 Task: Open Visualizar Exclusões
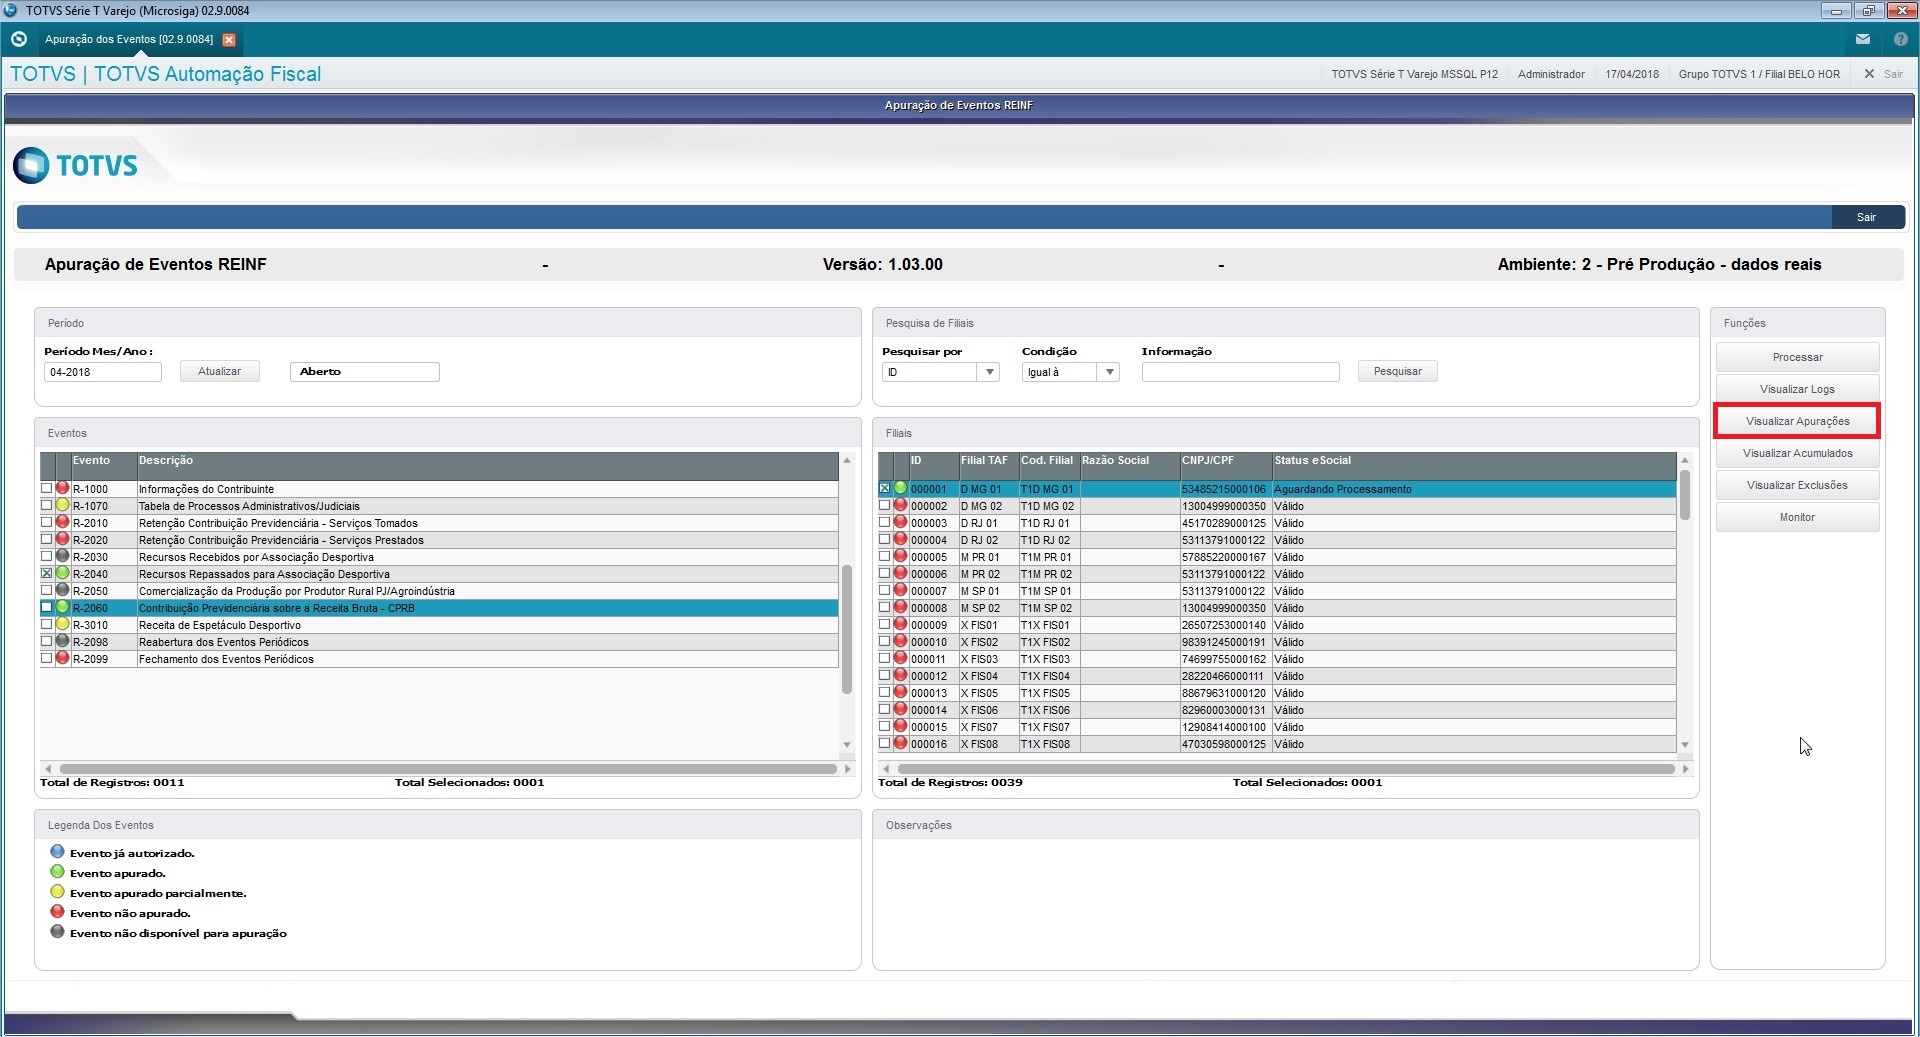1797,485
